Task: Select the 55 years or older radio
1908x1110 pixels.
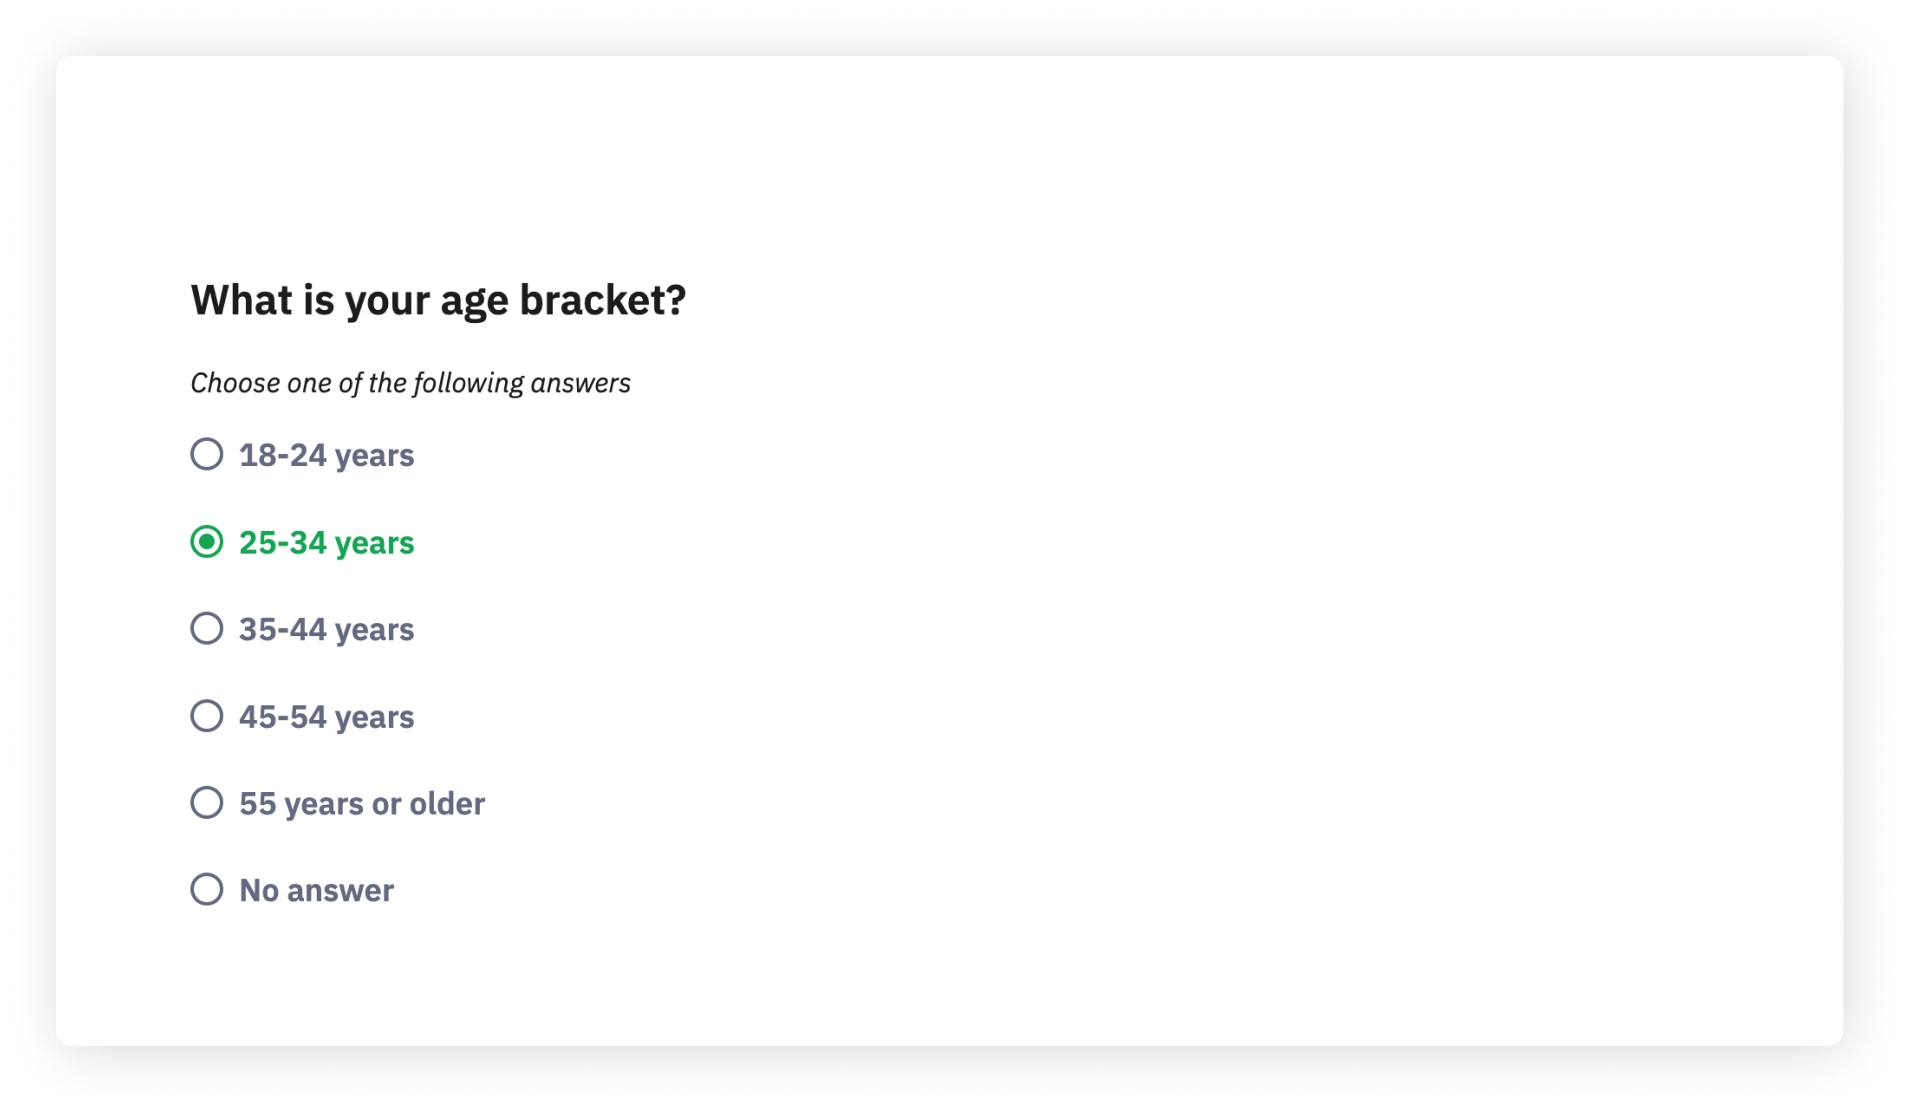Action: tap(207, 803)
